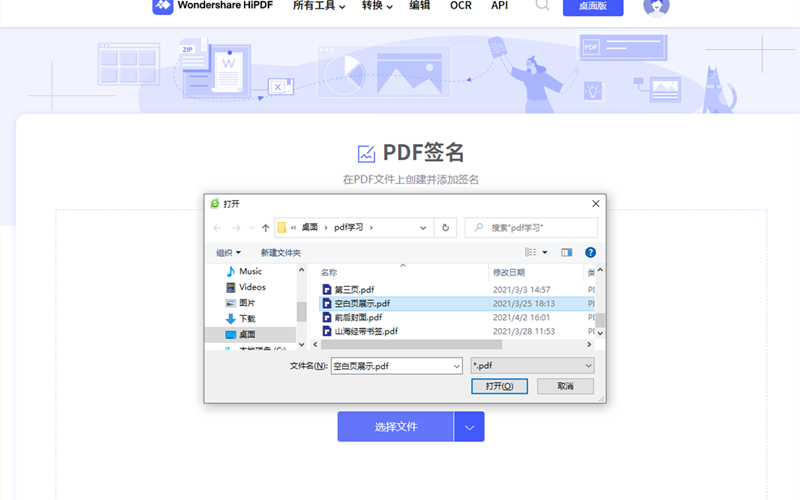This screenshot has height=500, width=800.
Task: Click the 打开(O) button
Action: tap(499, 386)
